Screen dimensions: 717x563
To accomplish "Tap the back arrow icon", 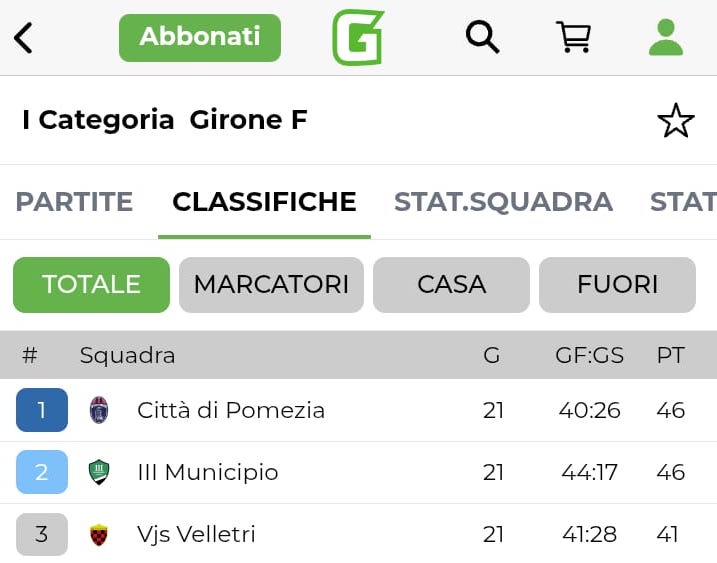I will pos(24,38).
